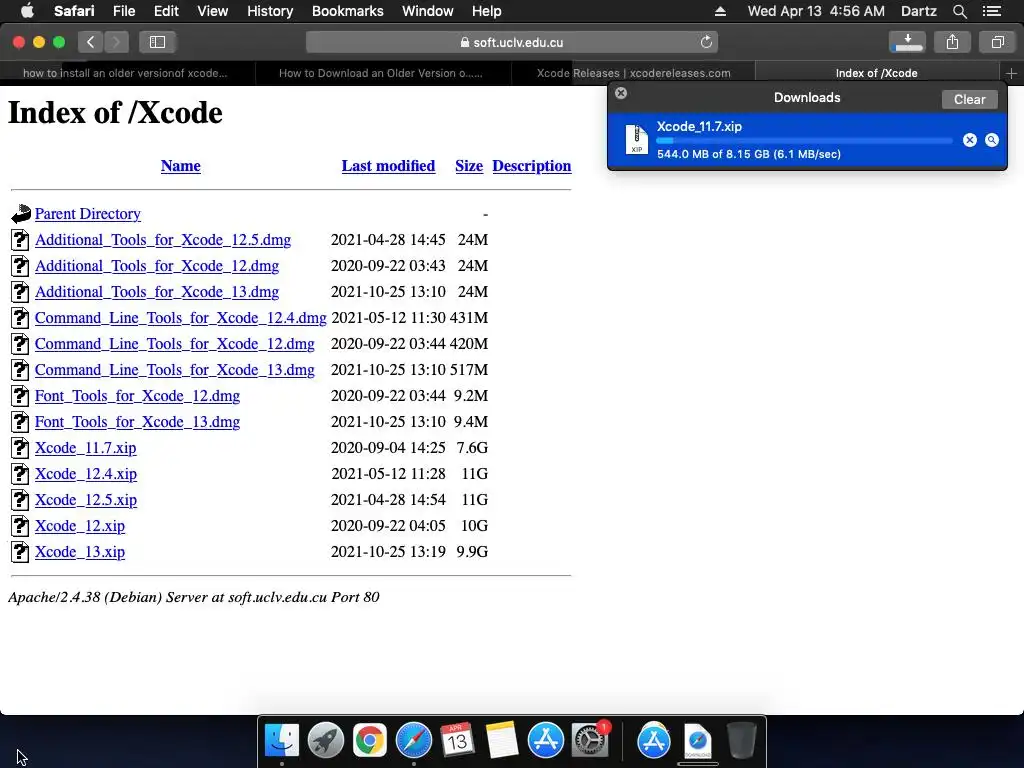Sort the index by Last modified
The width and height of the screenshot is (1024, 768).
[x=388, y=166]
